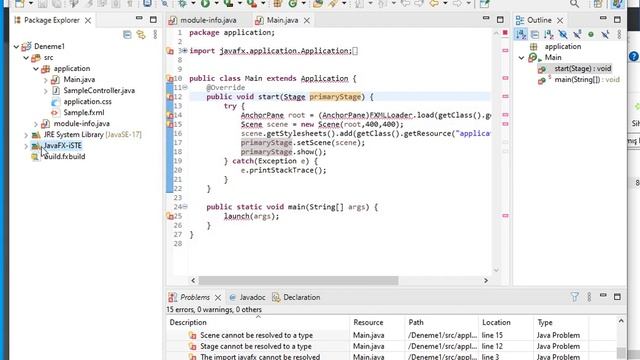Collapse the Main class in Outline

(x=521, y=58)
